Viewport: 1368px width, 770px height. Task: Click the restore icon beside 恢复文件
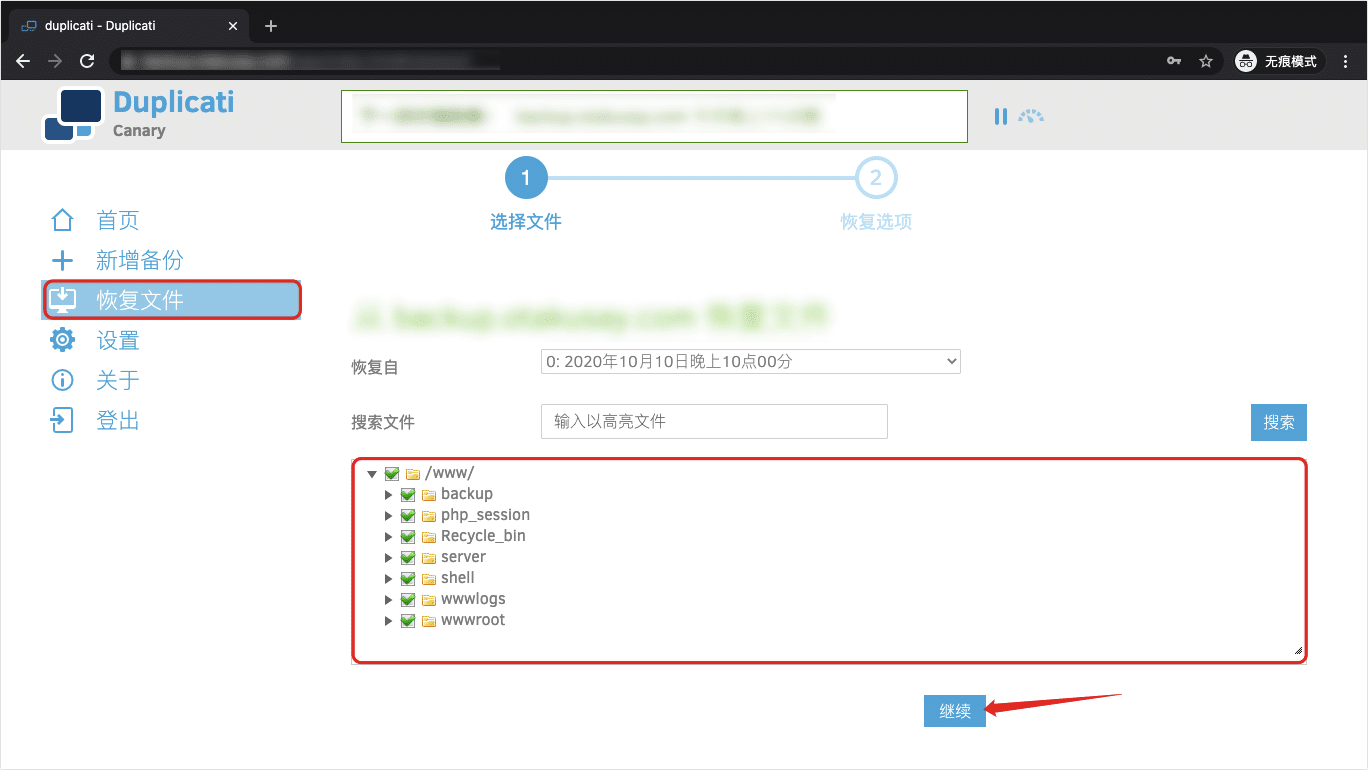(x=63, y=300)
